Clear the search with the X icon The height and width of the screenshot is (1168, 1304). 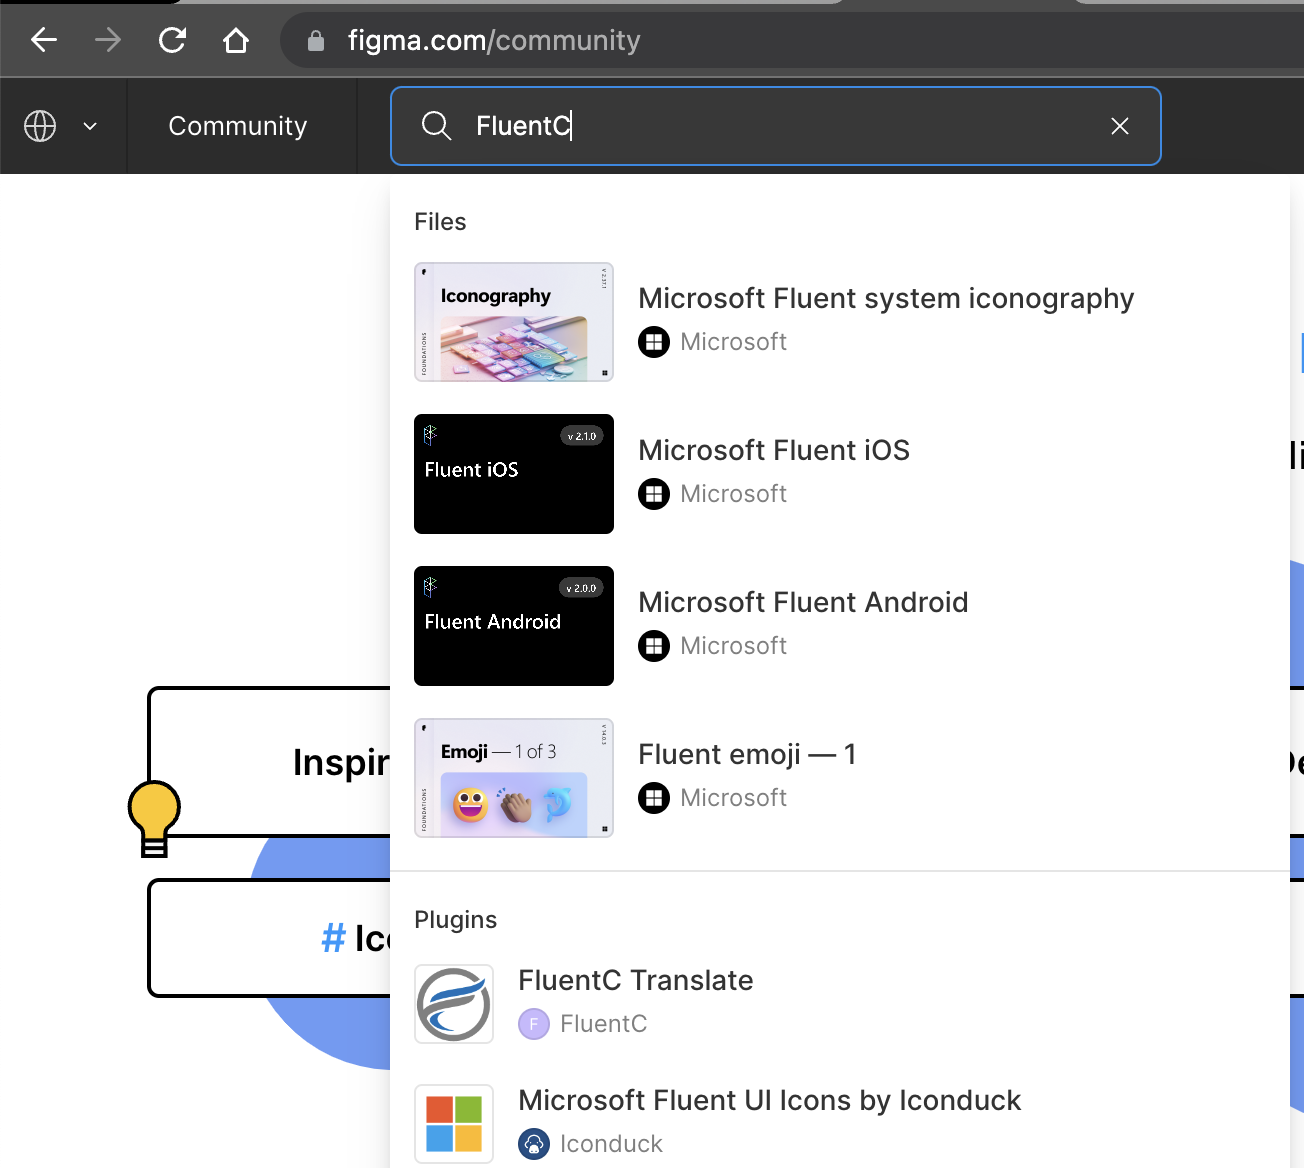click(1120, 126)
